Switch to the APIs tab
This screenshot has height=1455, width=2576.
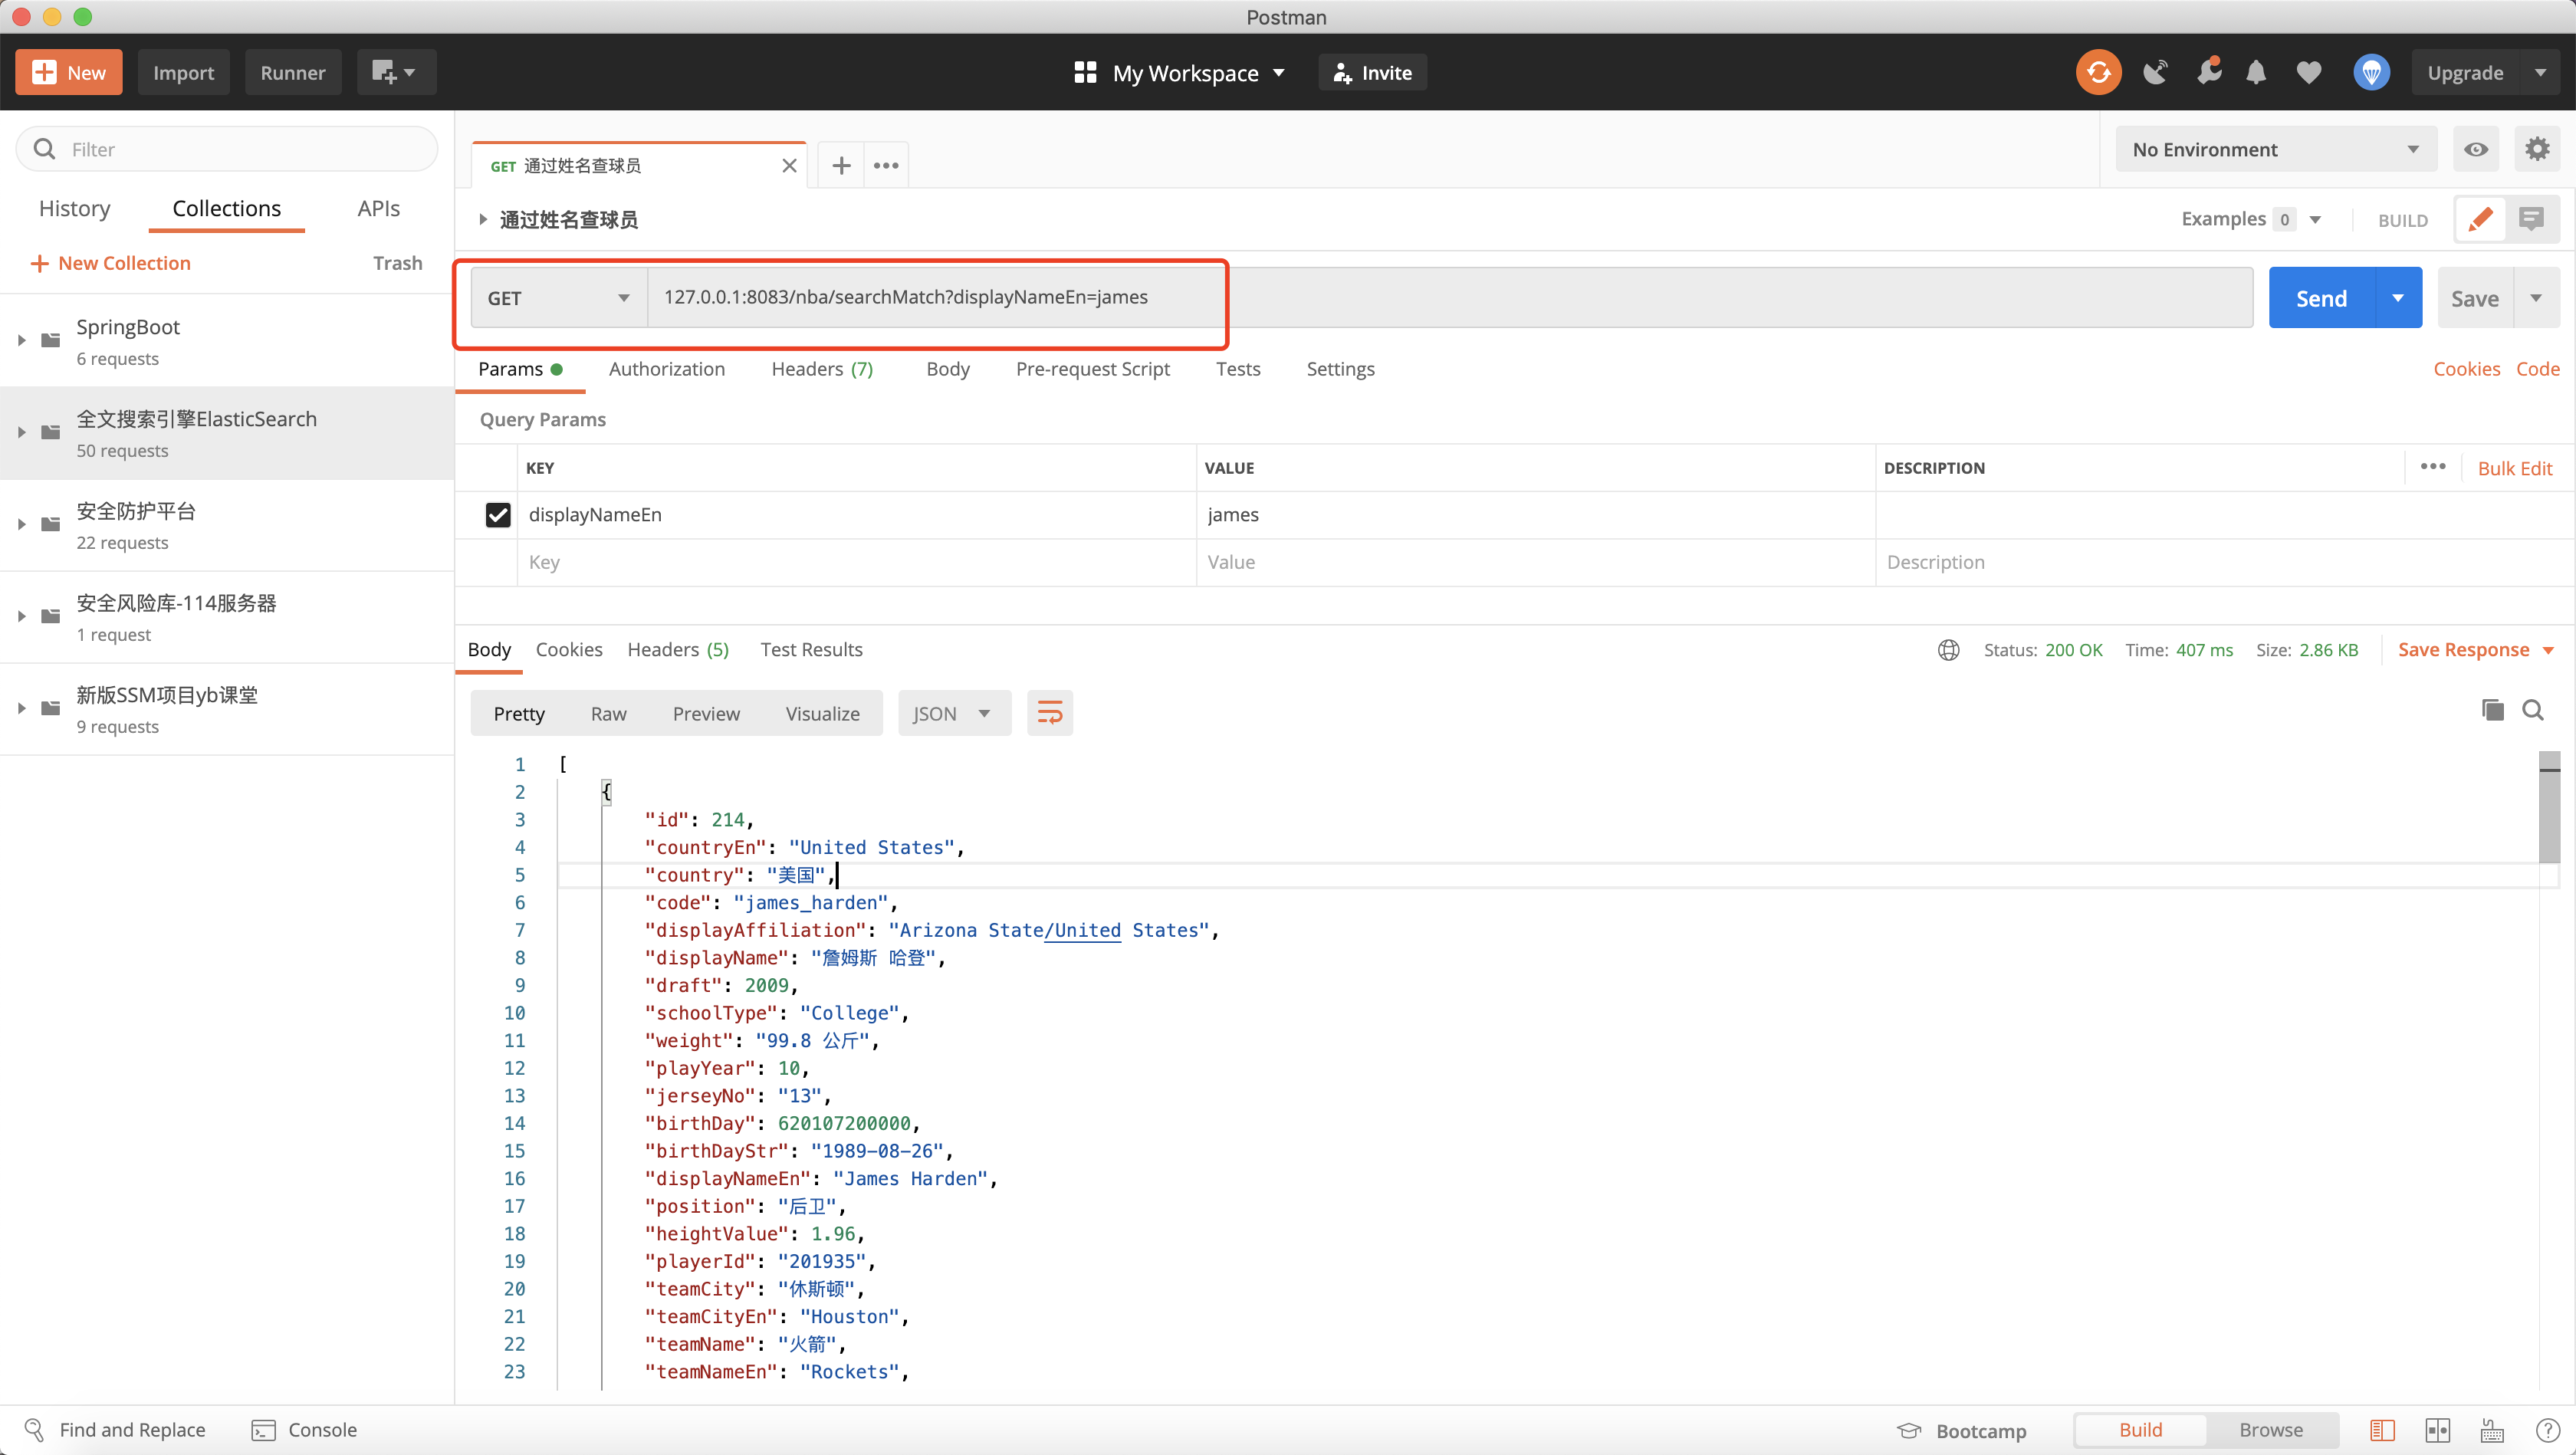click(x=379, y=208)
